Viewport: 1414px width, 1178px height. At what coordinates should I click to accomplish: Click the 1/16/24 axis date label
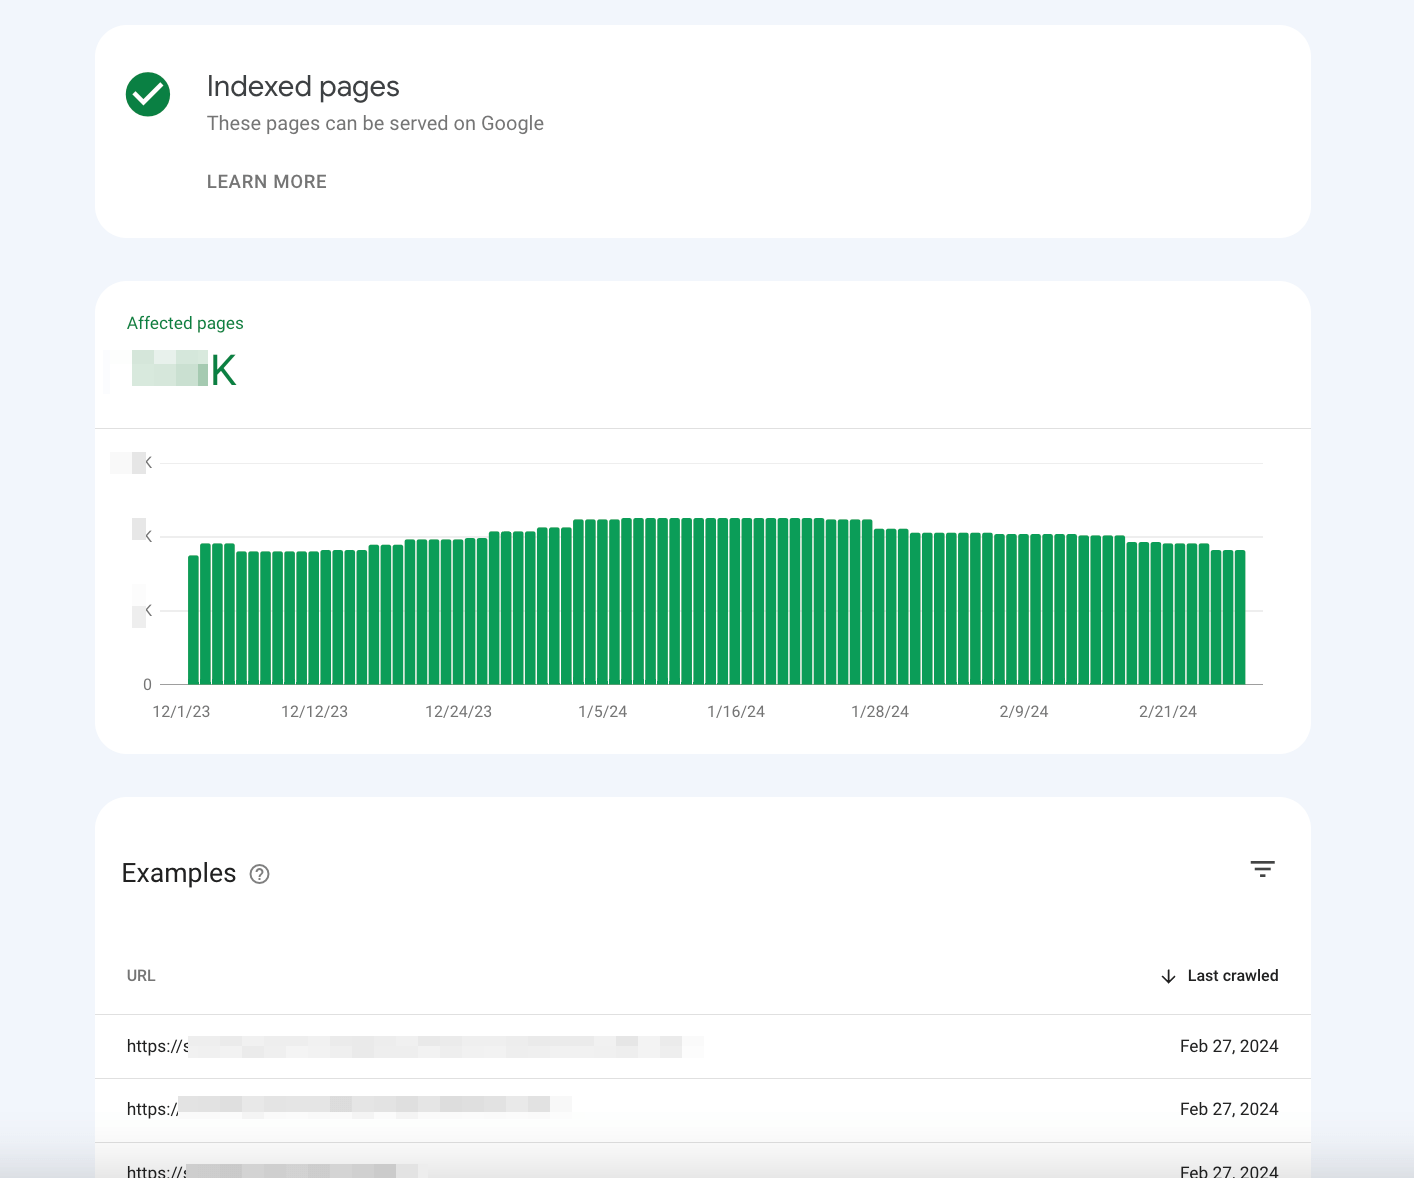click(736, 712)
